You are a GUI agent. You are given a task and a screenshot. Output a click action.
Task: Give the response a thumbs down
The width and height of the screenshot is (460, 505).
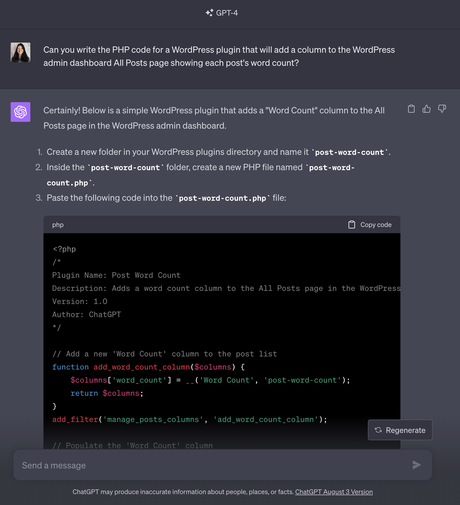coord(442,109)
